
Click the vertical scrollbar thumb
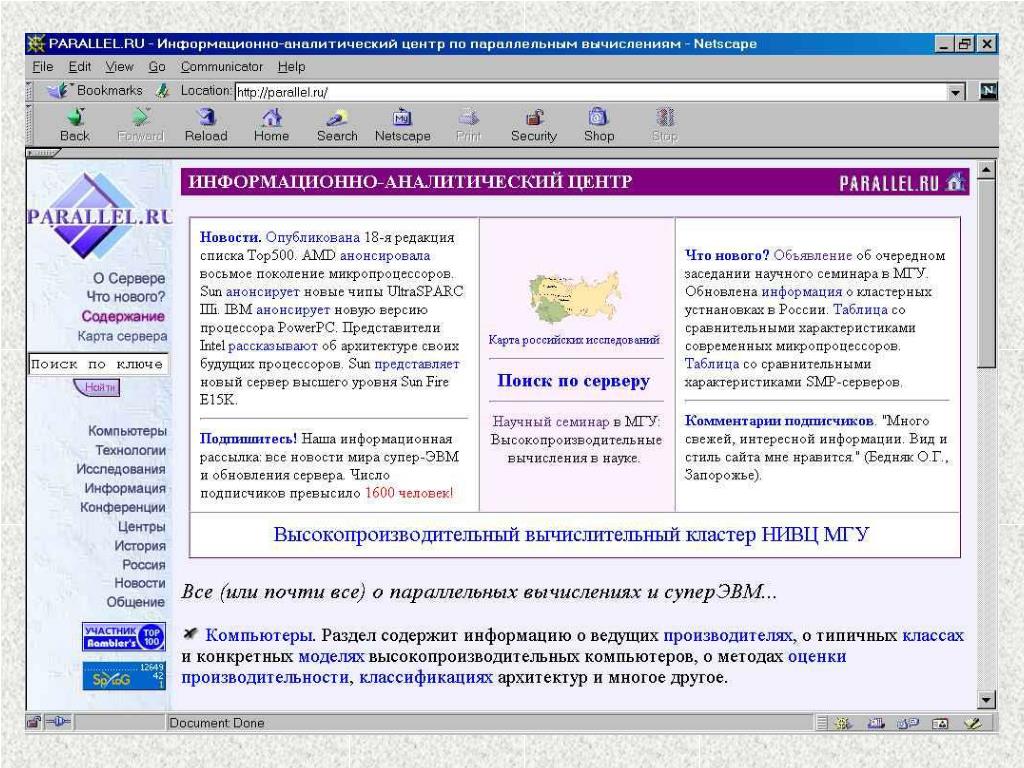986,274
